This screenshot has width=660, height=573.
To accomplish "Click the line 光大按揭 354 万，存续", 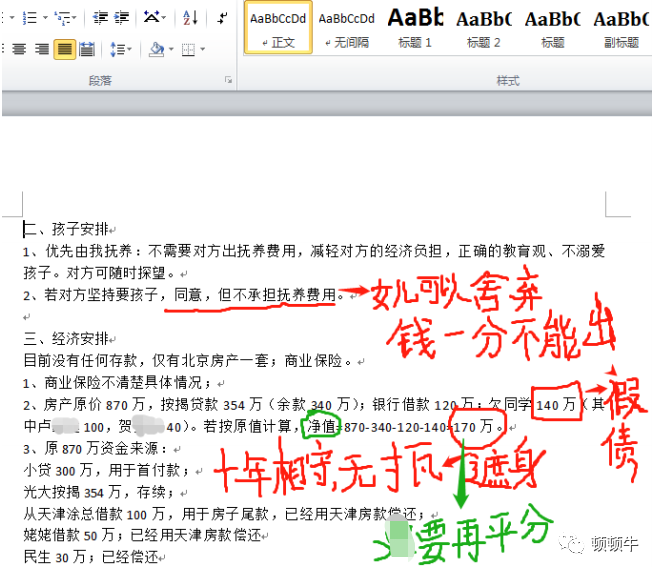I will [x=98, y=493].
